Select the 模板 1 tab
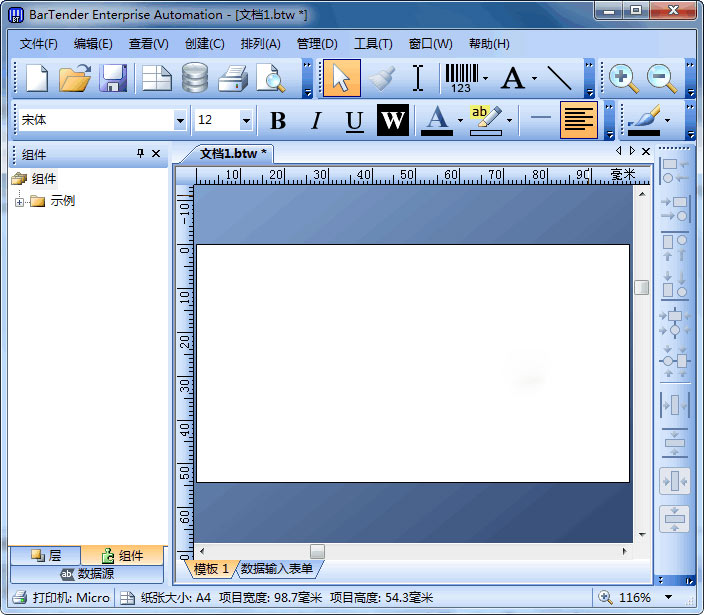Image resolution: width=704 pixels, height=615 pixels. pos(211,569)
